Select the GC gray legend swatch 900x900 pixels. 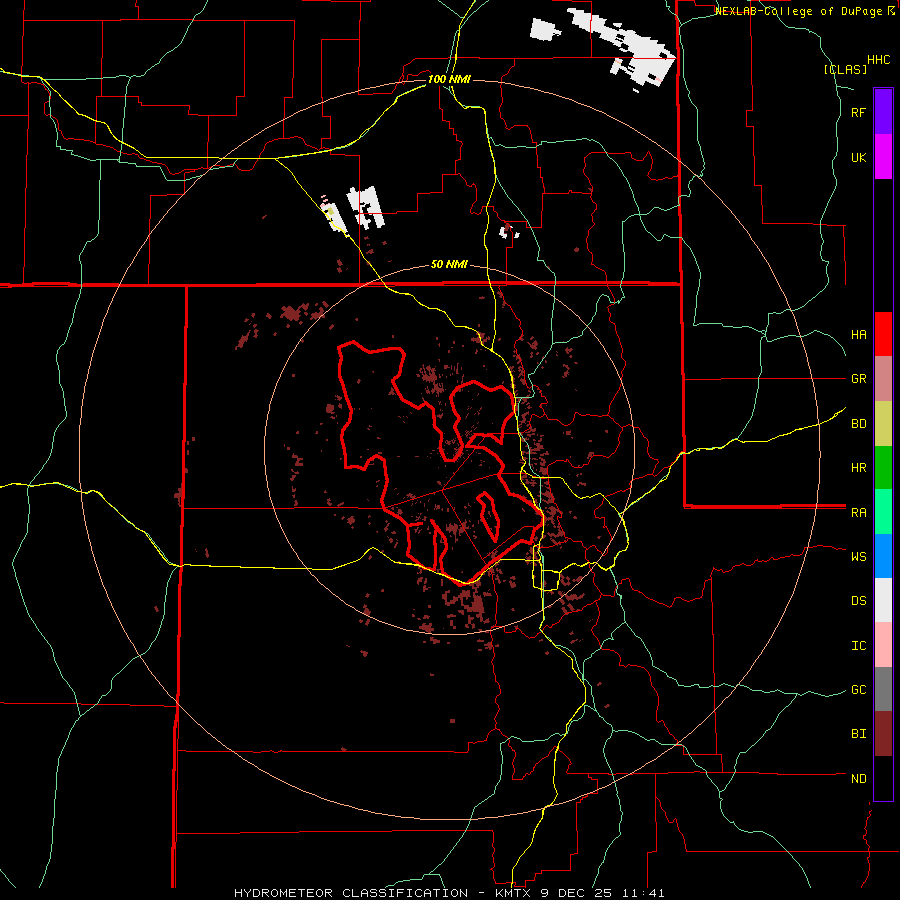click(883, 689)
